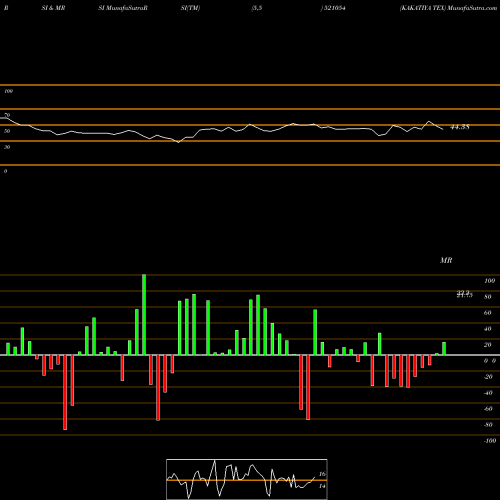Click the '16' label in mini chart
The height and width of the screenshot is (500, 500).
click(x=322, y=474)
